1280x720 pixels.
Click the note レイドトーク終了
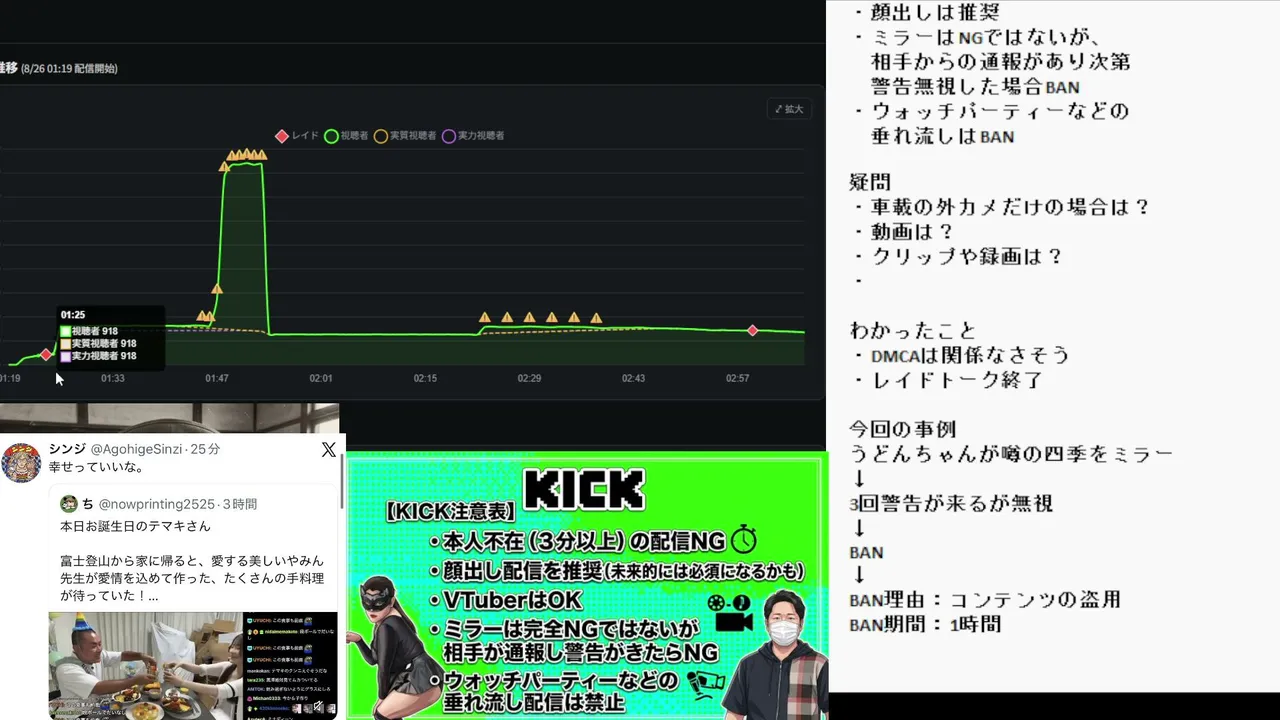(x=949, y=380)
